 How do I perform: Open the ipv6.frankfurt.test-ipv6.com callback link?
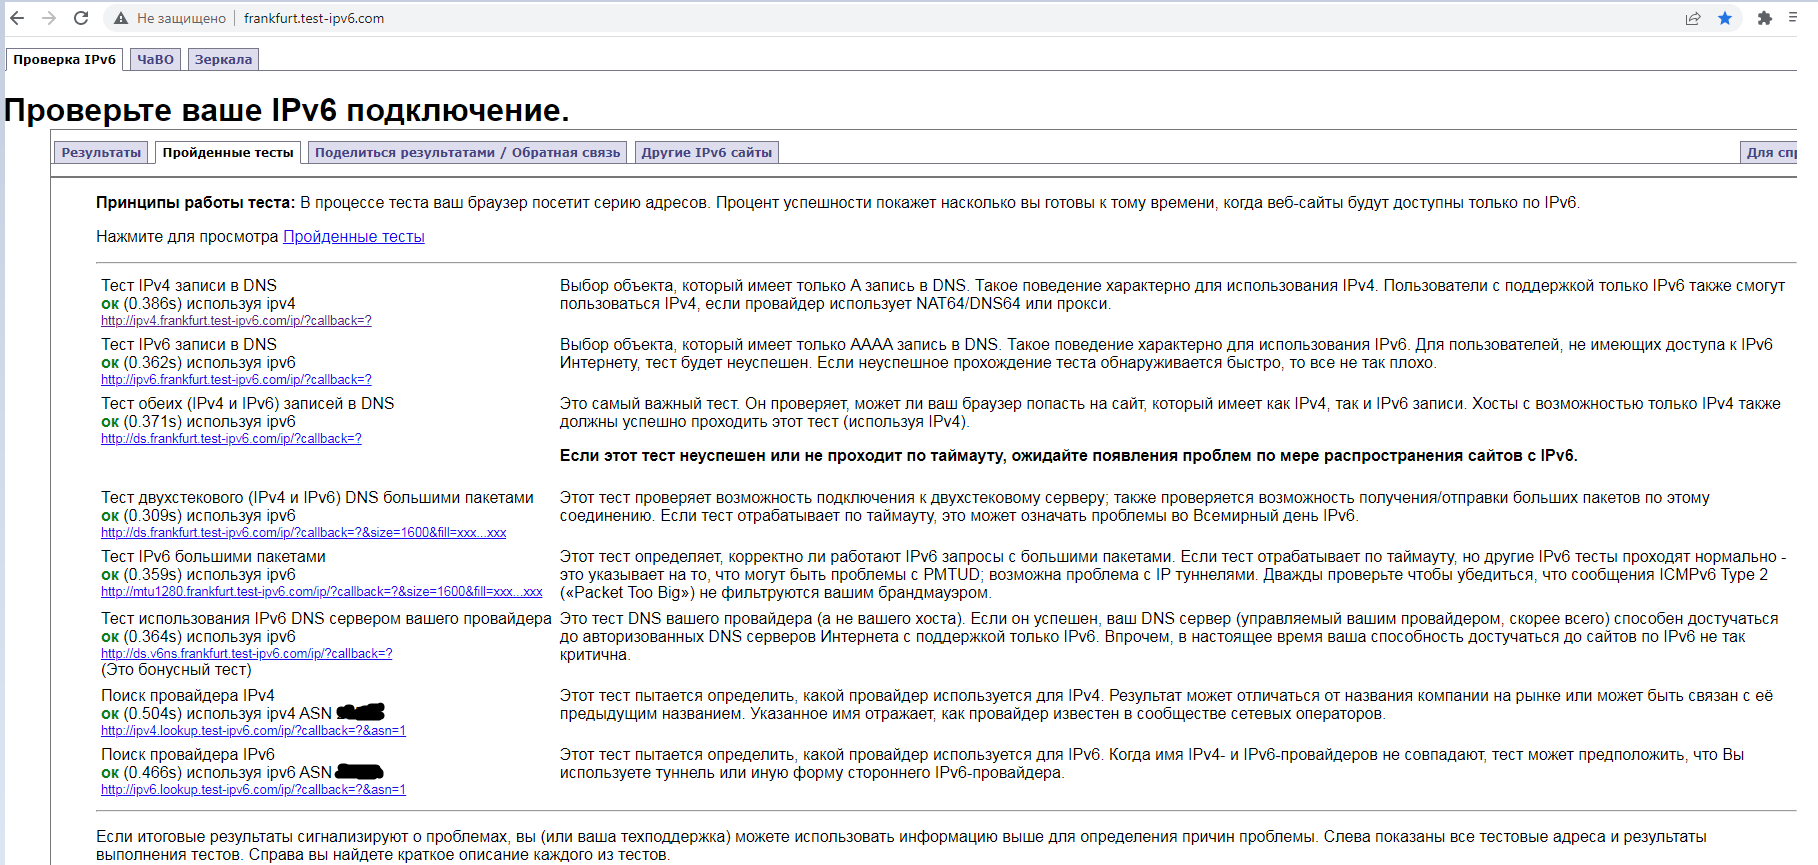[236, 380]
